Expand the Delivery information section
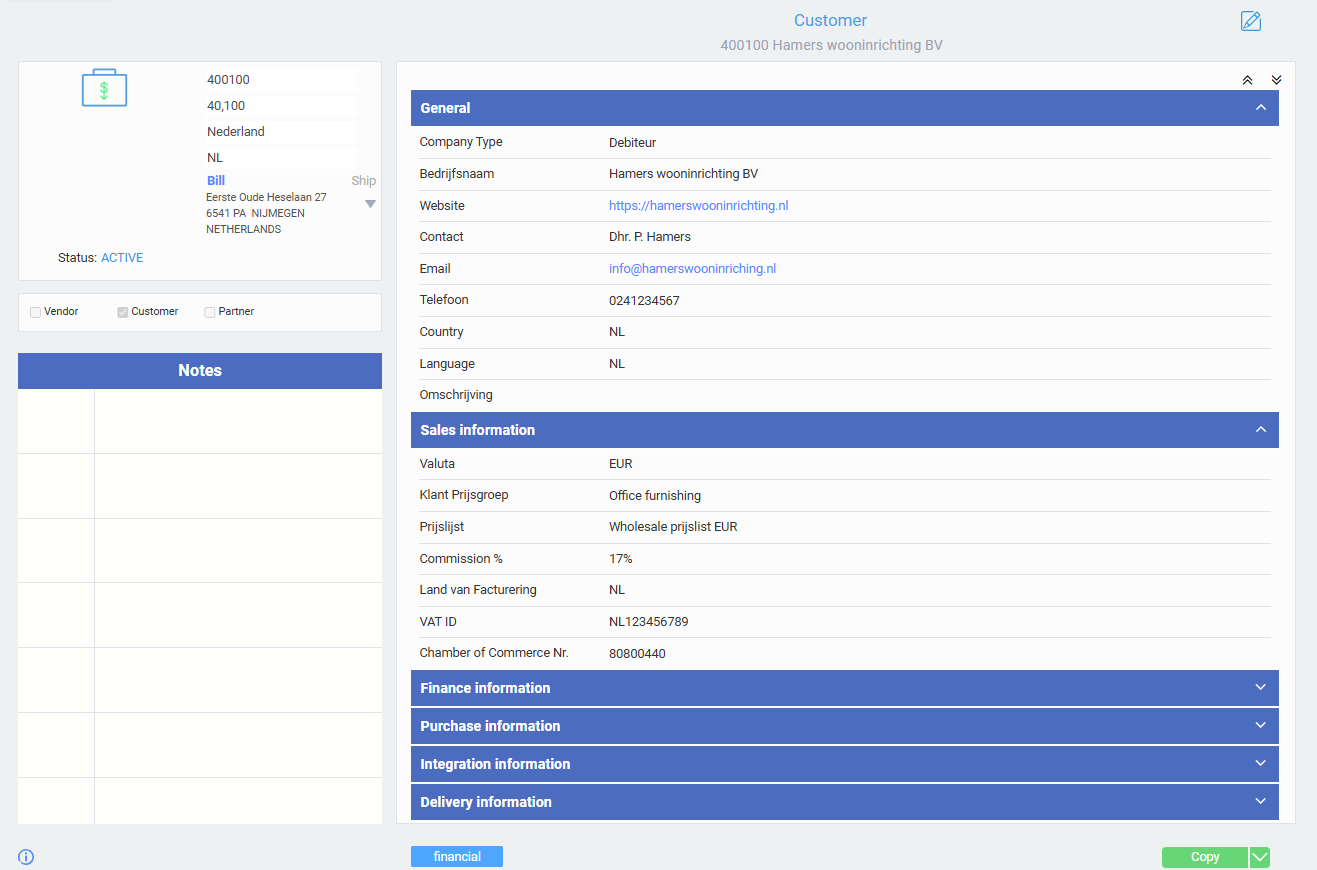This screenshot has height=870, width=1317. pyautogui.click(x=845, y=802)
